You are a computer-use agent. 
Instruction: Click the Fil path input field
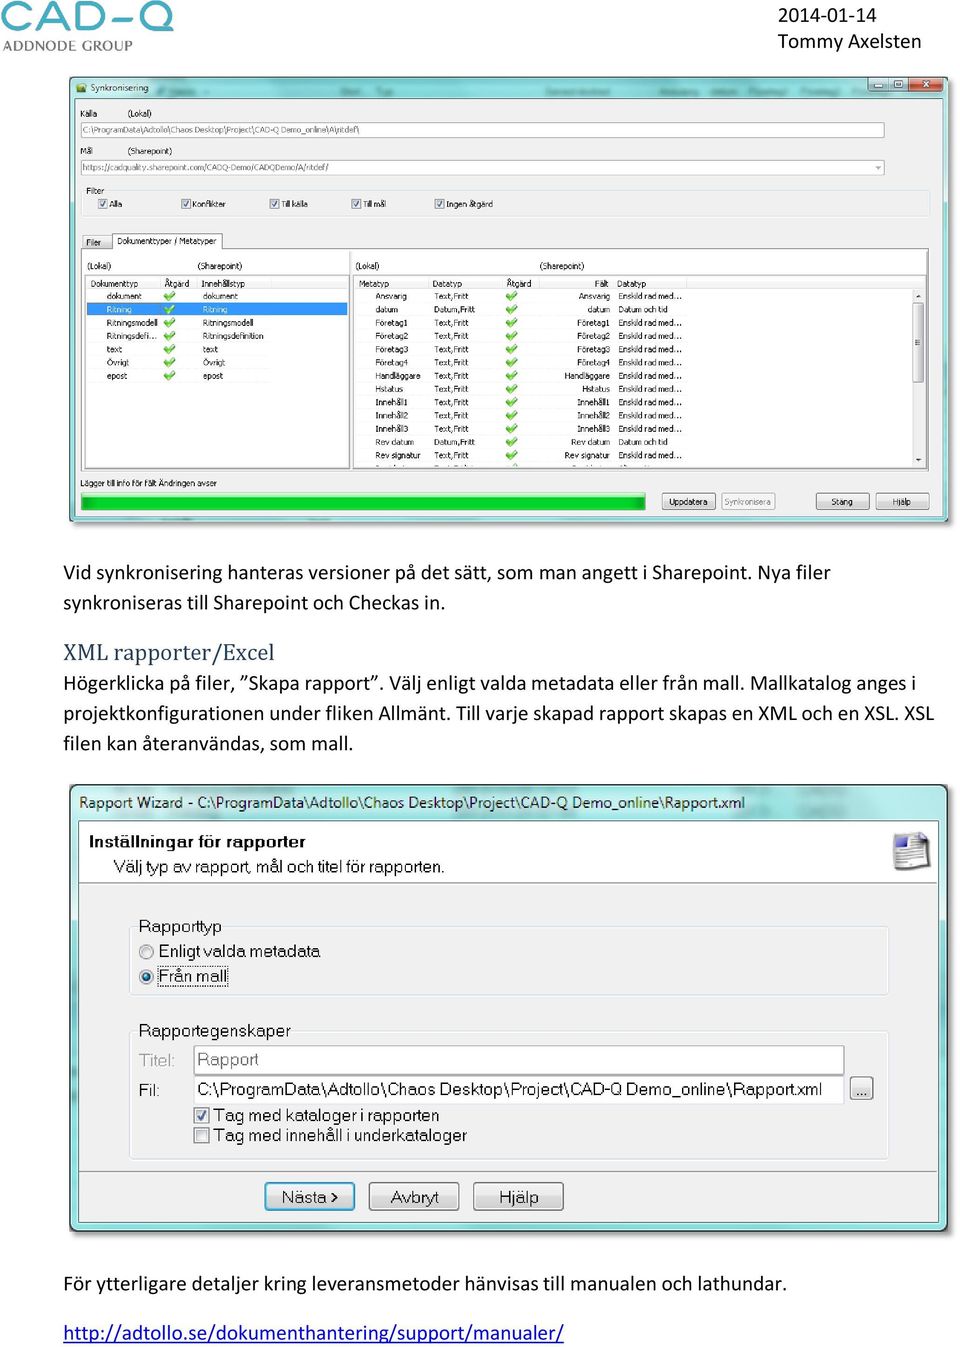pyautogui.click(x=519, y=1089)
